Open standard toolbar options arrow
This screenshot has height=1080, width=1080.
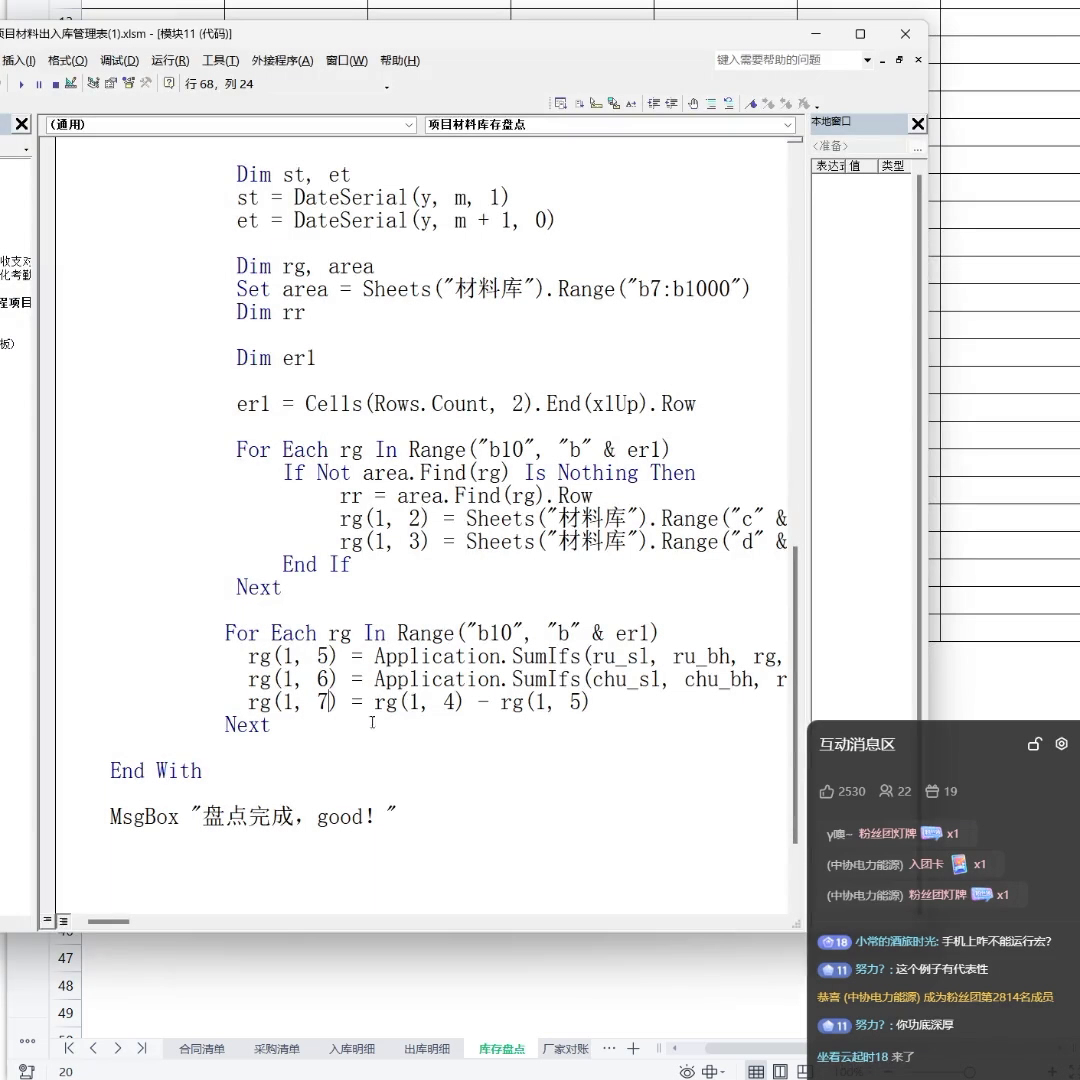click(x=386, y=87)
